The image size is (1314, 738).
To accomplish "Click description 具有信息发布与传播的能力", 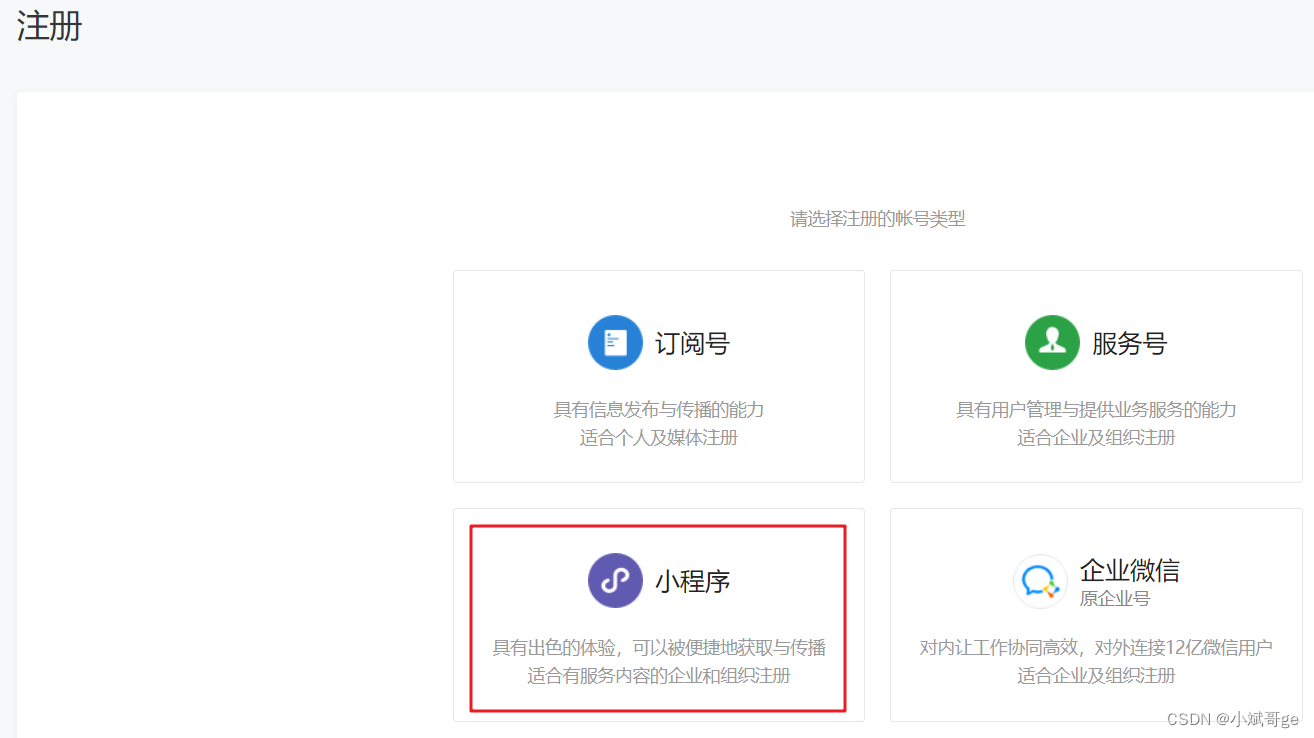I will (x=659, y=410).
